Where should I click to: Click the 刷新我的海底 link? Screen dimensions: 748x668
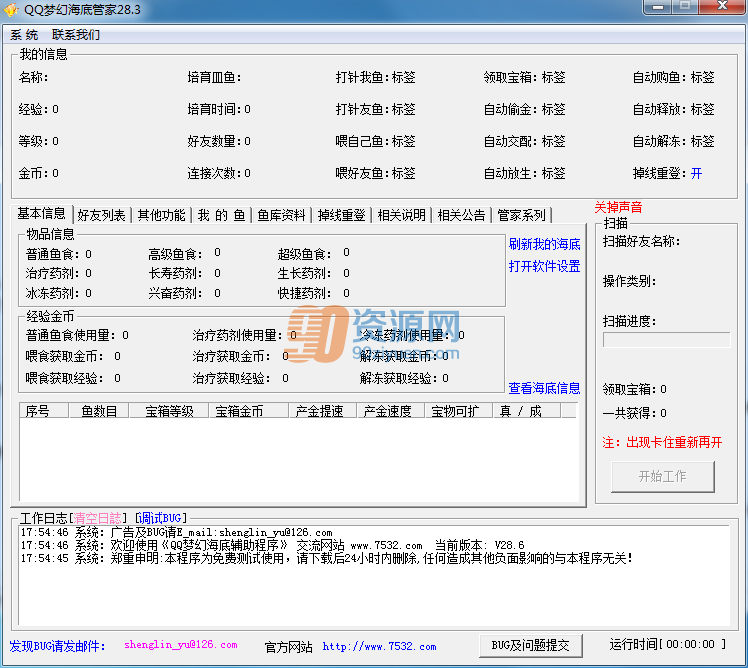tap(544, 244)
